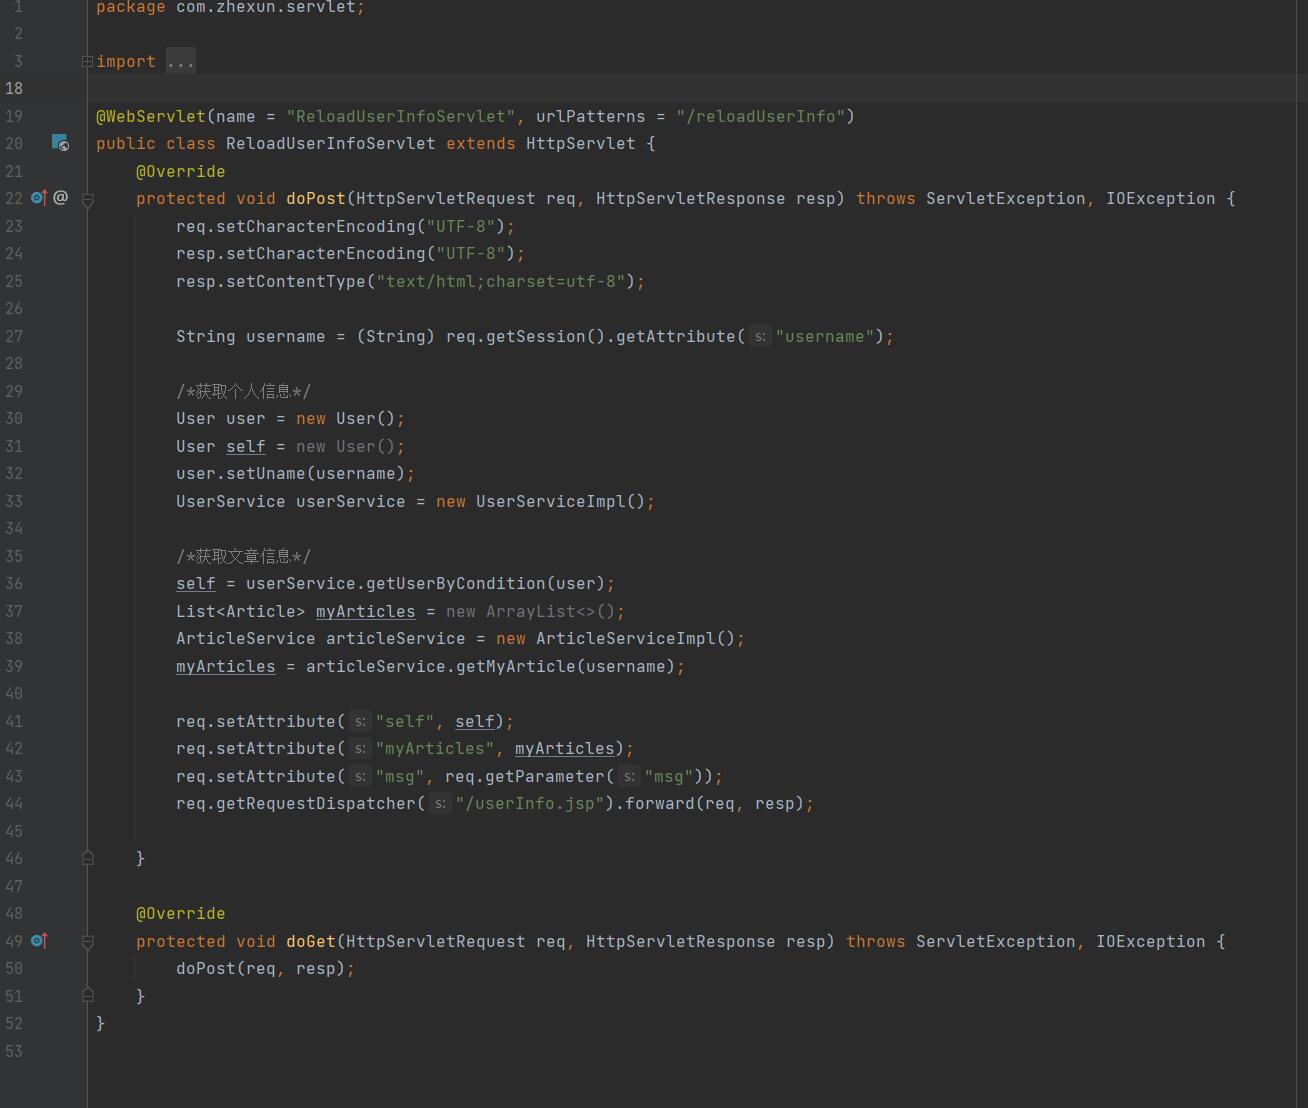Click the "myArticles" string in setAttribute
Image resolution: width=1308 pixels, height=1108 pixels.
[x=435, y=748]
